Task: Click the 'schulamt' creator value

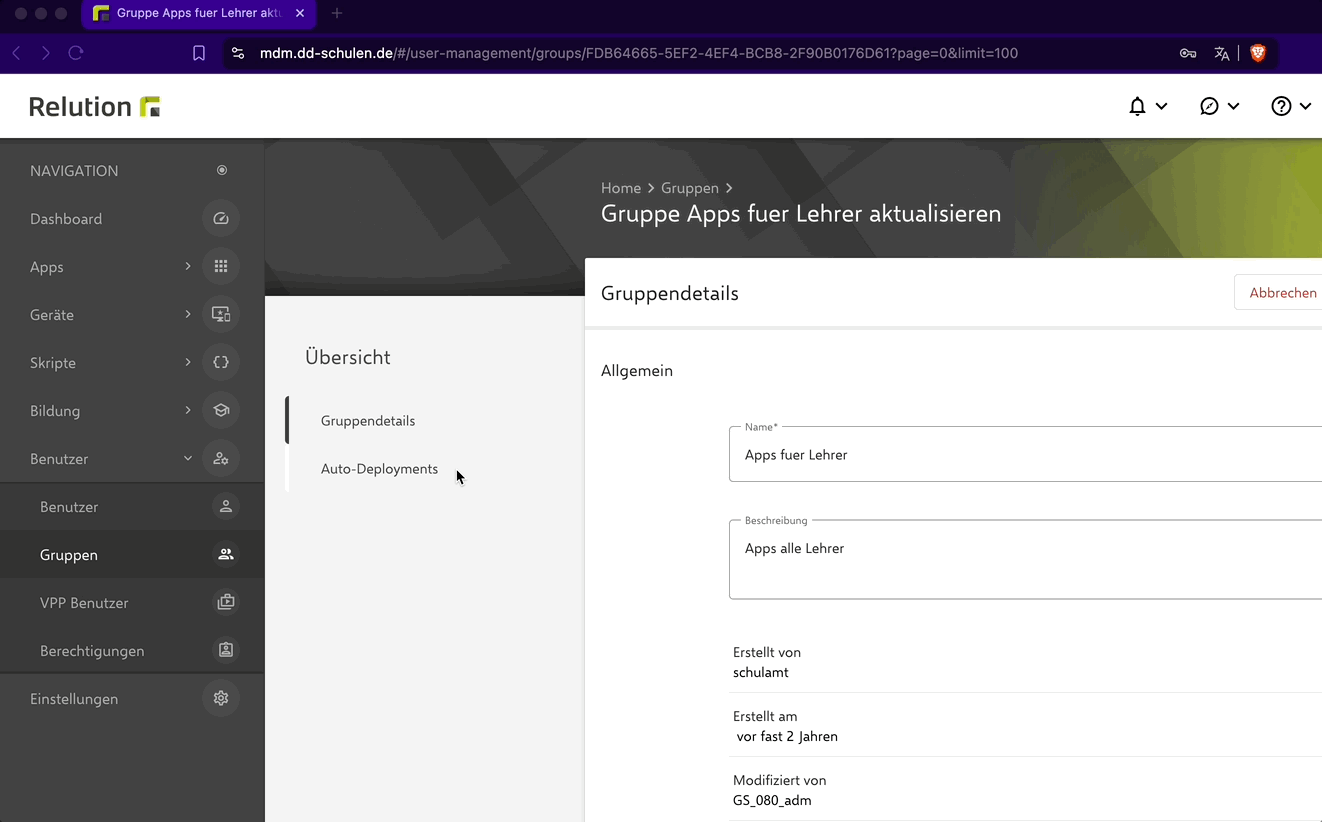Action: tap(761, 673)
